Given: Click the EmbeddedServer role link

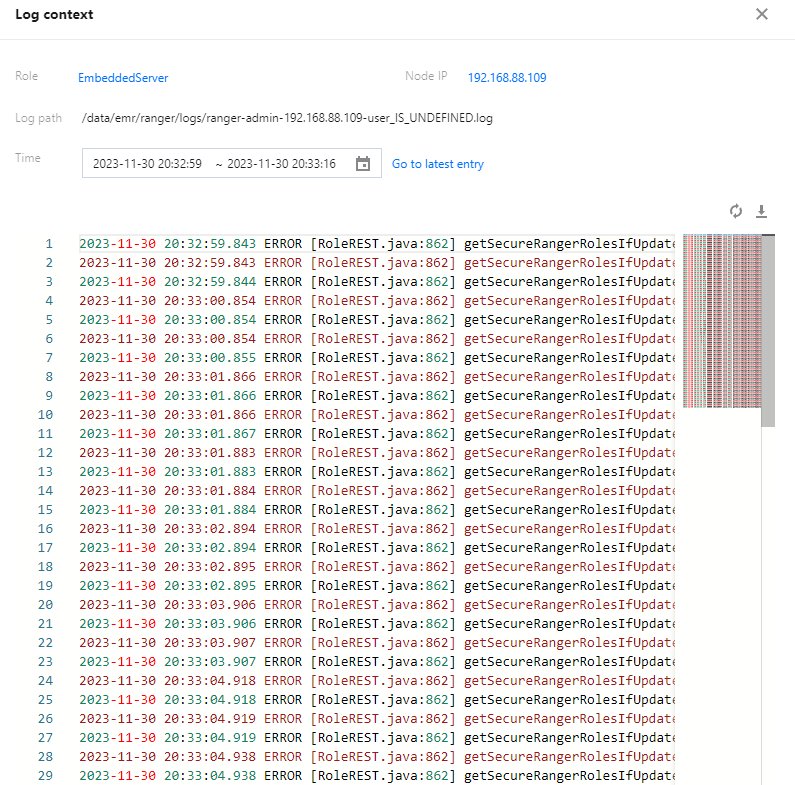Looking at the screenshot, I should tap(123, 78).
